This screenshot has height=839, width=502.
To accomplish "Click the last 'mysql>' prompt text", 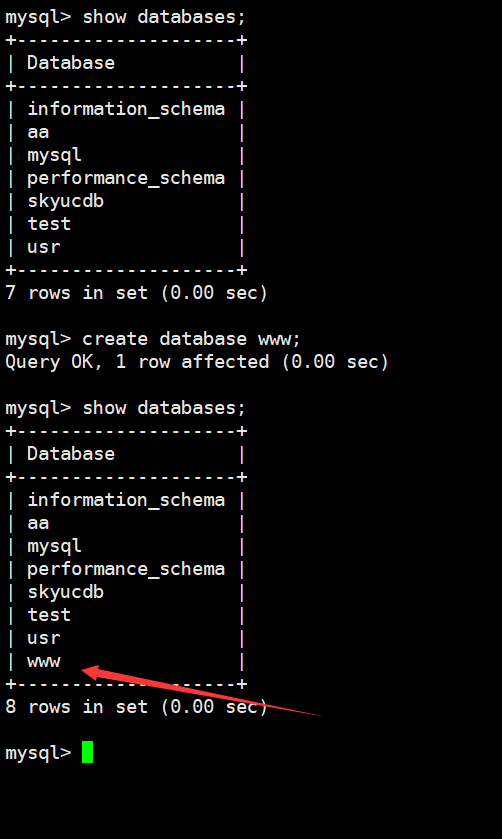I will [x=38, y=753].
